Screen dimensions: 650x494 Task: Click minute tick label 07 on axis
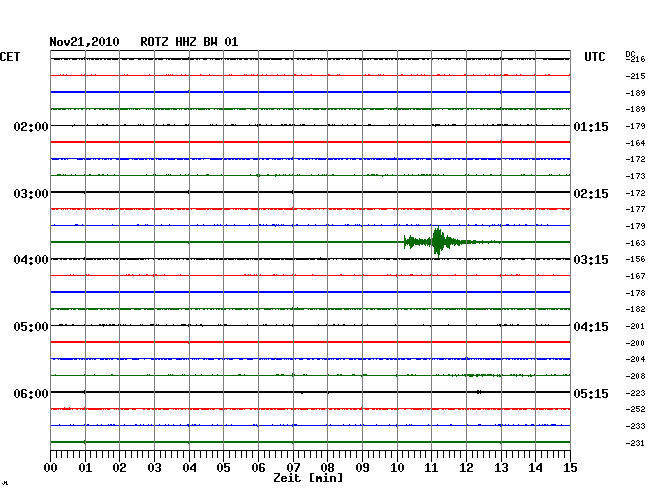click(293, 468)
